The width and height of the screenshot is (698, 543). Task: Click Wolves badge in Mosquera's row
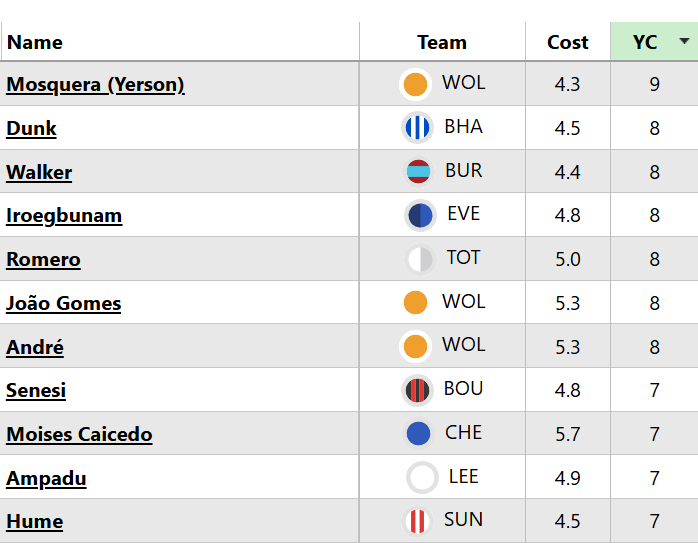pos(415,84)
